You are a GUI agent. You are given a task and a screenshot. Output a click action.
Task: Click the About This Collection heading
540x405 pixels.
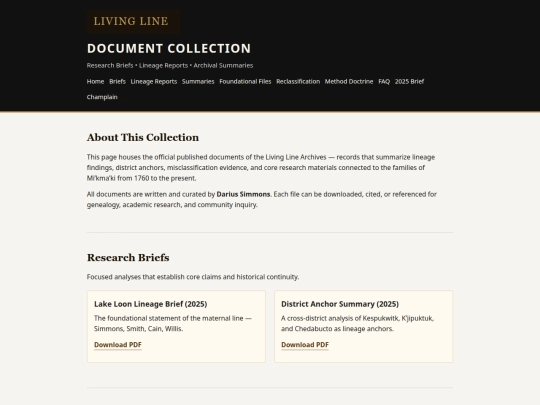click(143, 137)
